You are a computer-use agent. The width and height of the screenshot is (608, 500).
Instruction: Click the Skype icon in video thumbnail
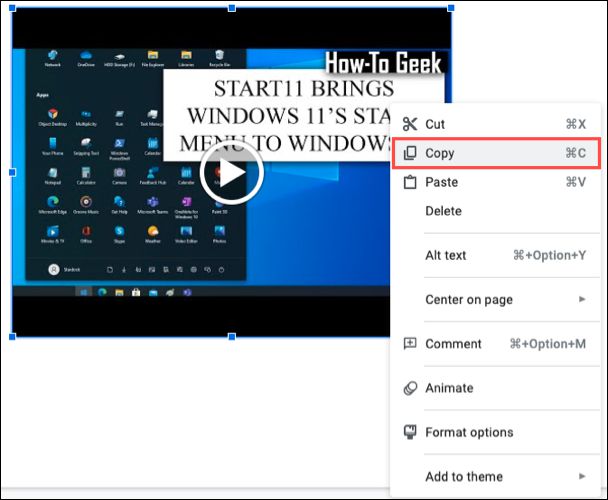click(119, 231)
